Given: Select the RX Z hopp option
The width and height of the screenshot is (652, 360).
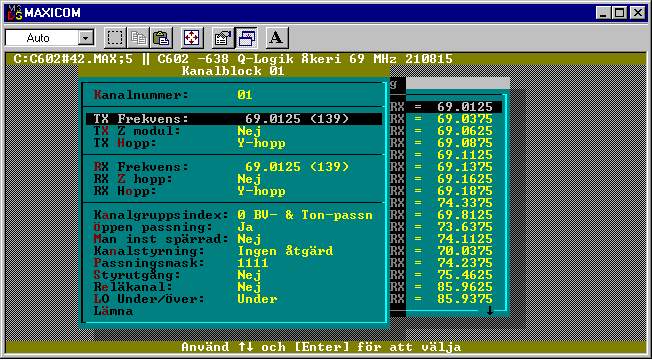Looking at the screenshot, I should [234, 179].
